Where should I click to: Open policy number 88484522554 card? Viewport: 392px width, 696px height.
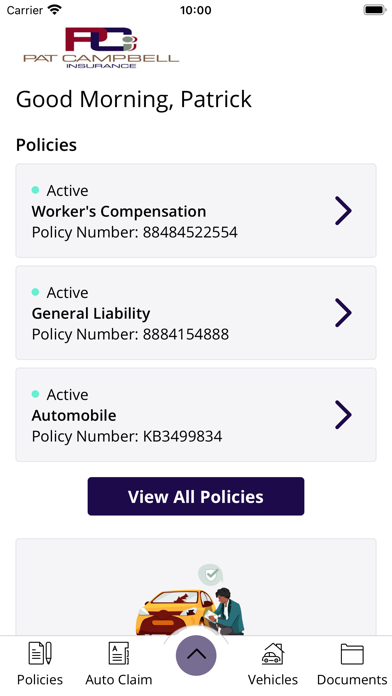(196, 211)
